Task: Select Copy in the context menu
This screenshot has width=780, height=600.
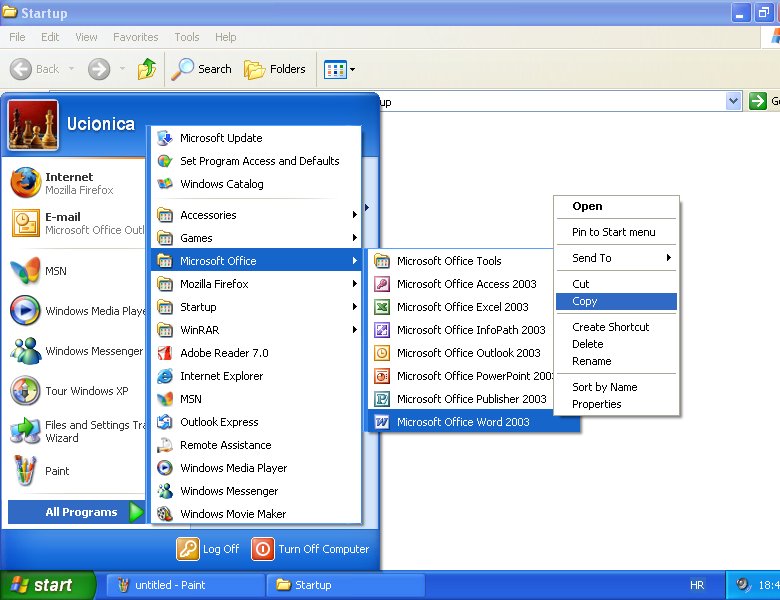Action: coord(616,301)
